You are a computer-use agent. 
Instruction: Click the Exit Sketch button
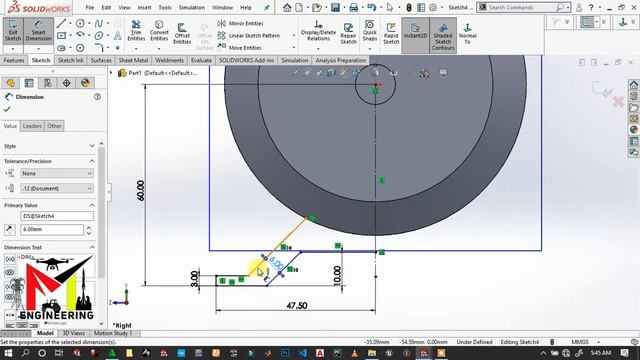pyautogui.click(x=13, y=31)
